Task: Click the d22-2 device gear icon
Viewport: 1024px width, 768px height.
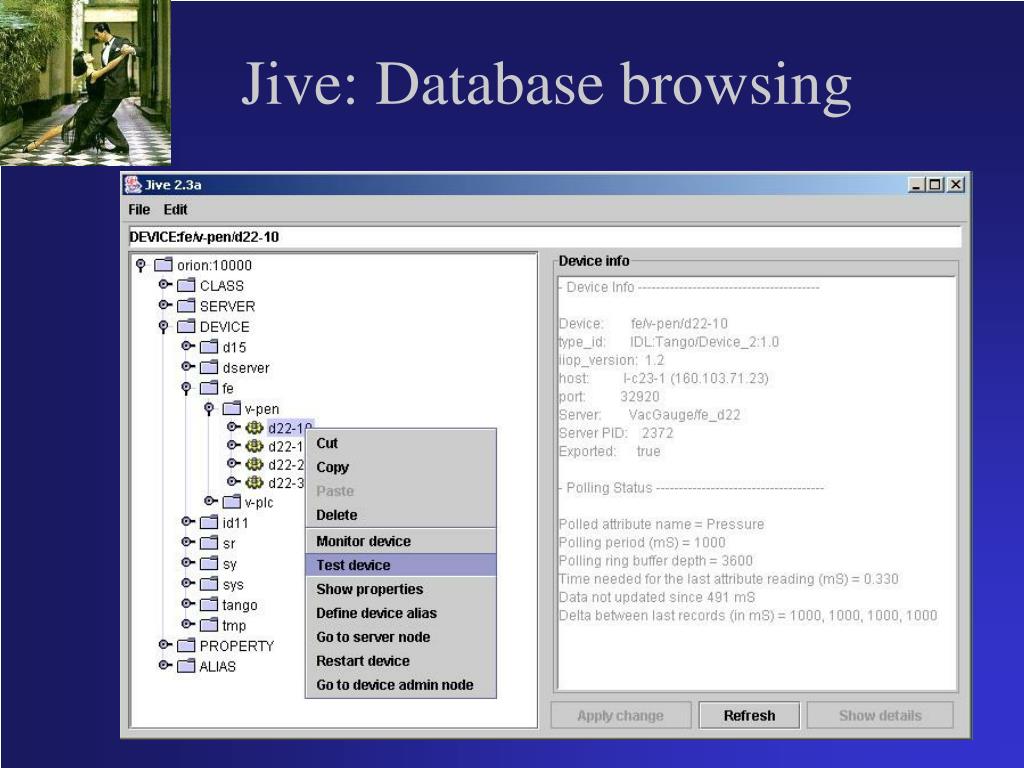Action: 254,464
